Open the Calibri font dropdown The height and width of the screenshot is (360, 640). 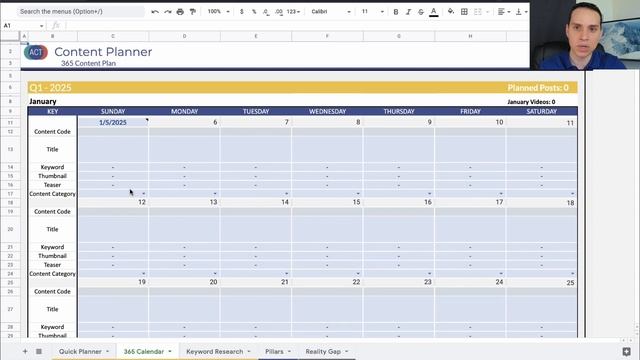[x=331, y=12]
